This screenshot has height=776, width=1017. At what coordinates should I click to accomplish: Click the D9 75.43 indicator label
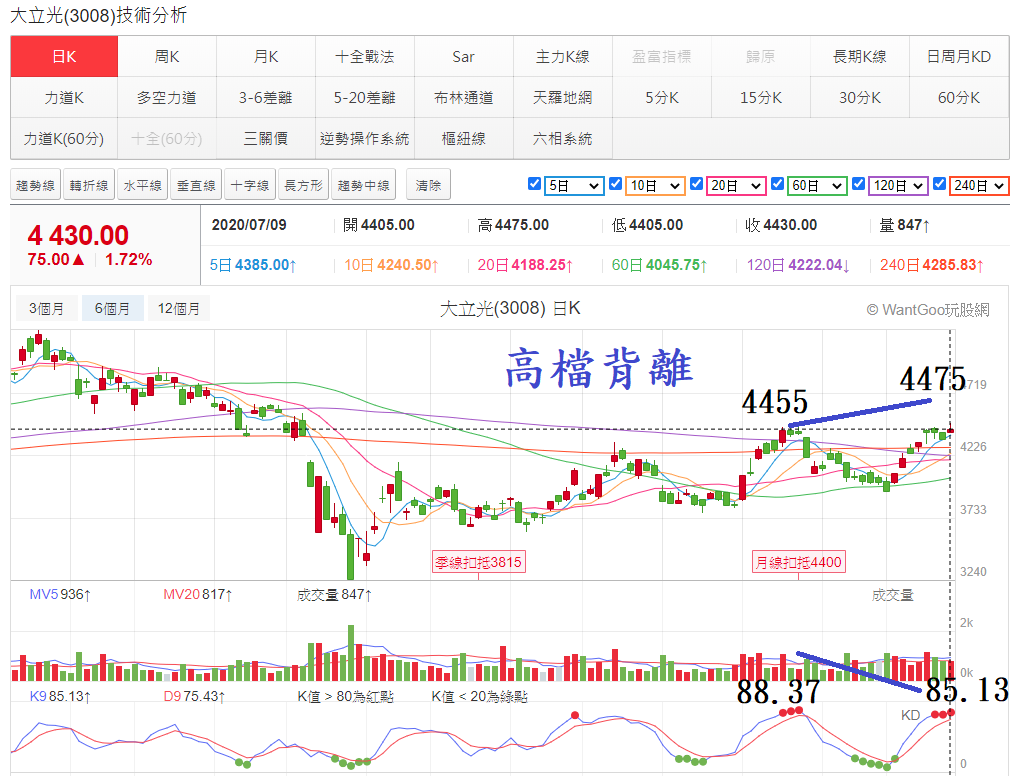click(x=195, y=697)
